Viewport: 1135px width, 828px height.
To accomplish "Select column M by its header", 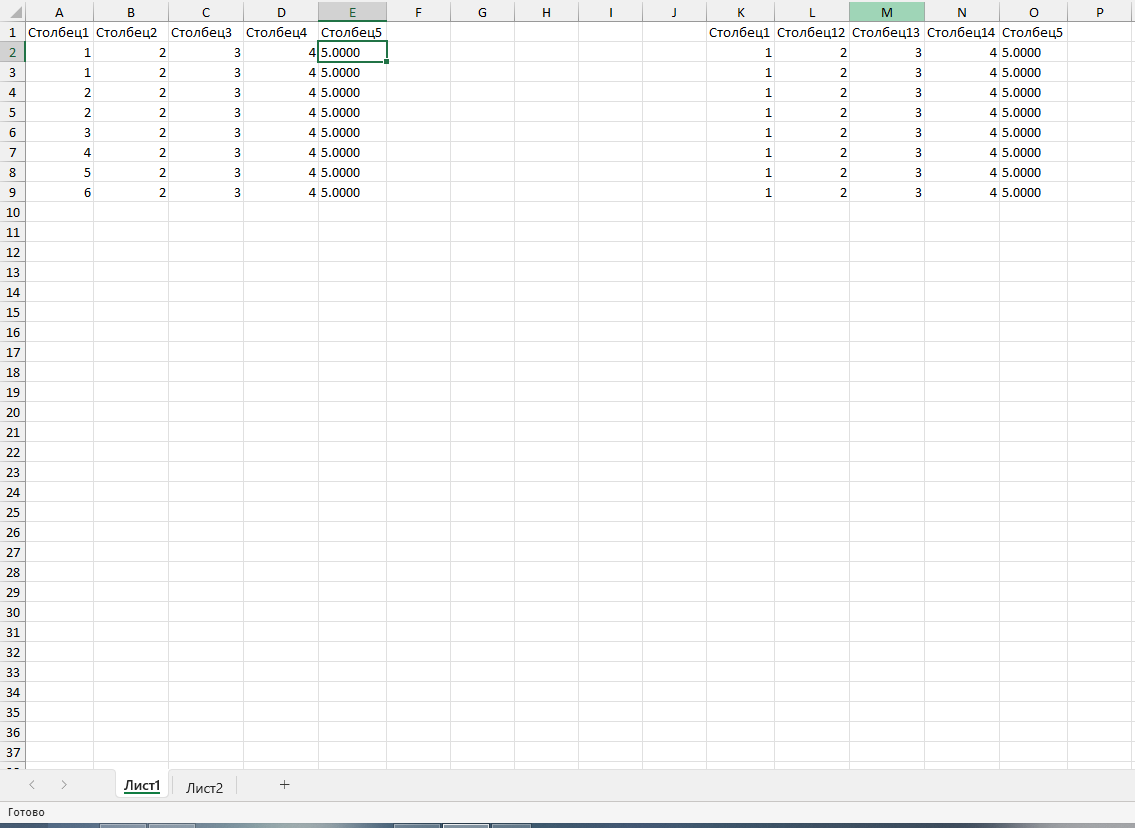I will (x=888, y=11).
